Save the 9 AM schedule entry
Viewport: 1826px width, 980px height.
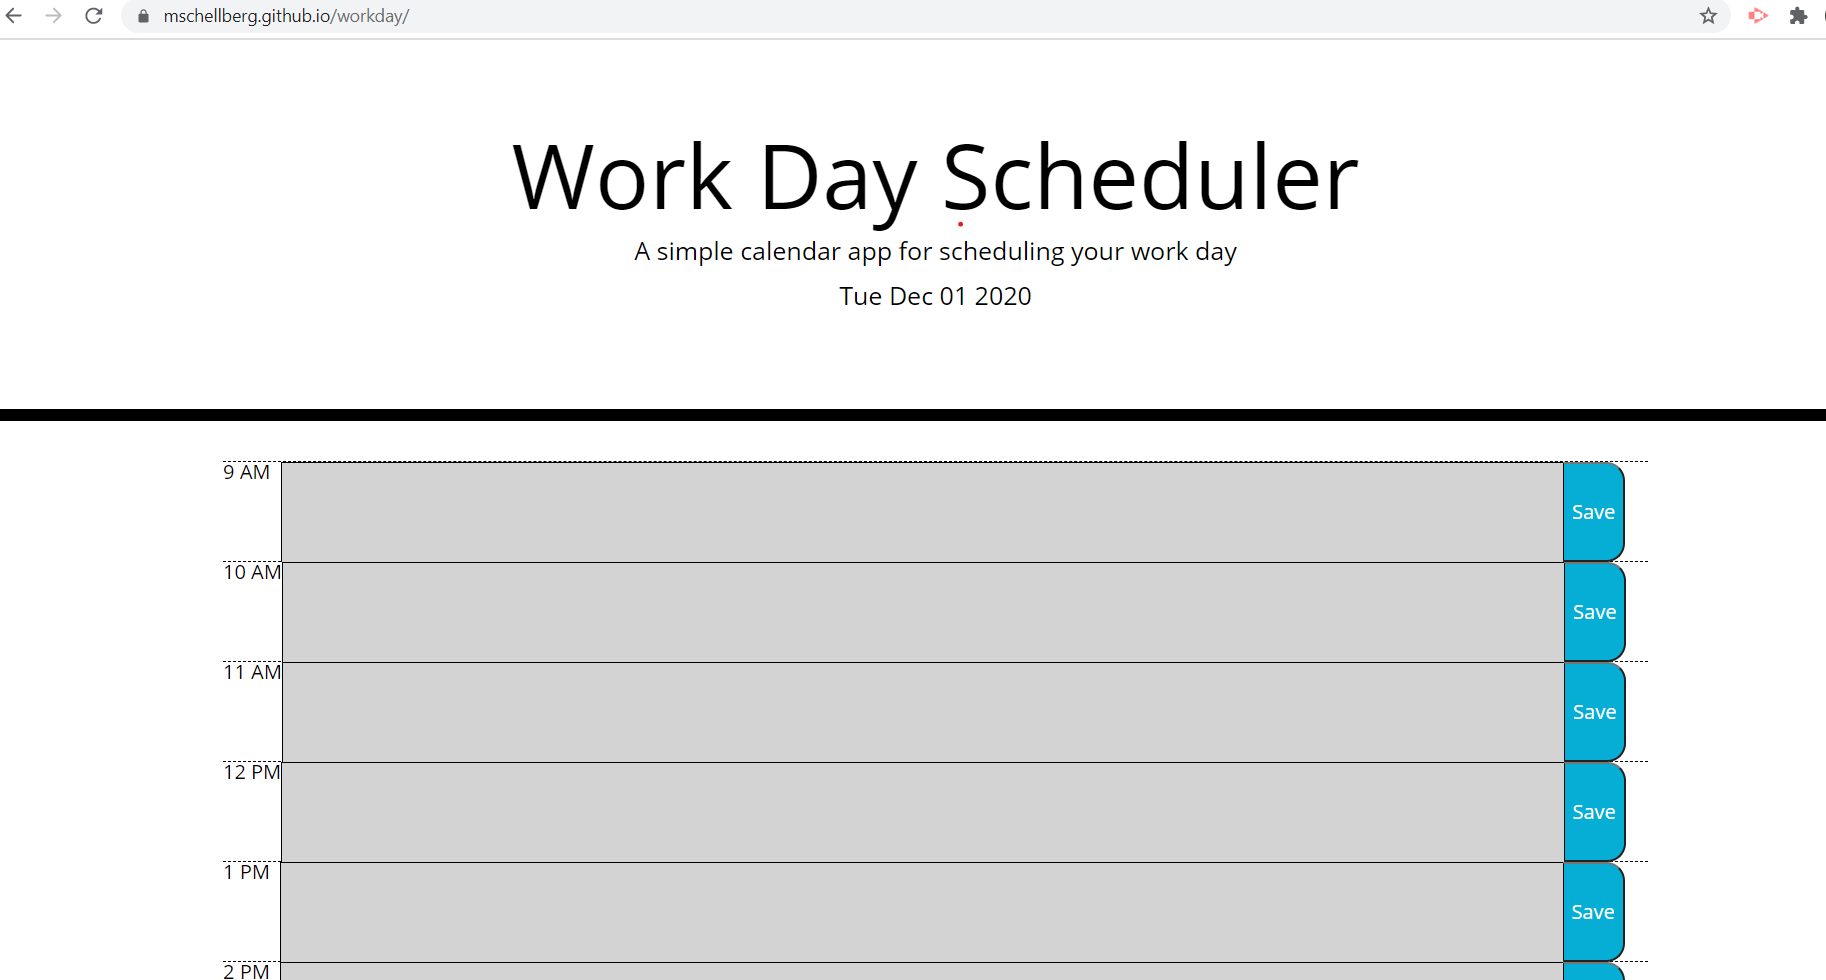(1592, 511)
